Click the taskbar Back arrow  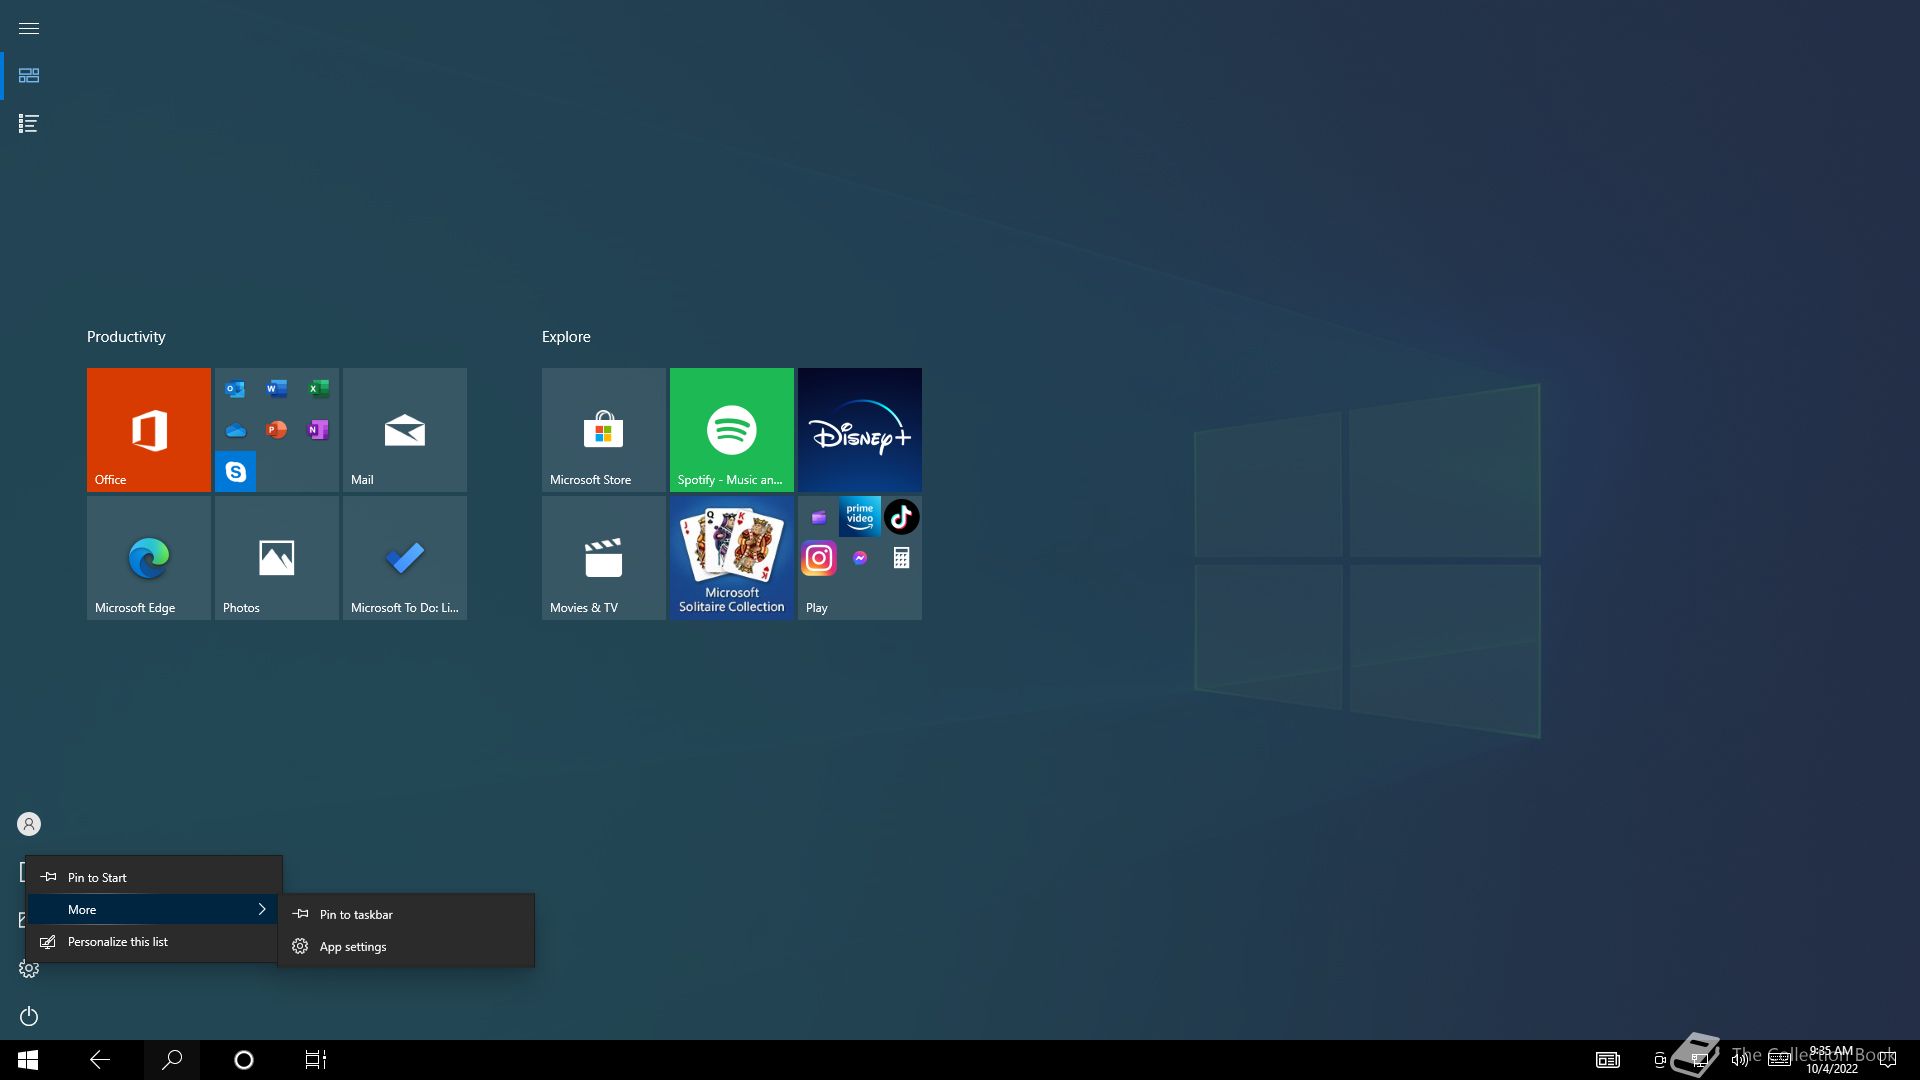tap(100, 1060)
